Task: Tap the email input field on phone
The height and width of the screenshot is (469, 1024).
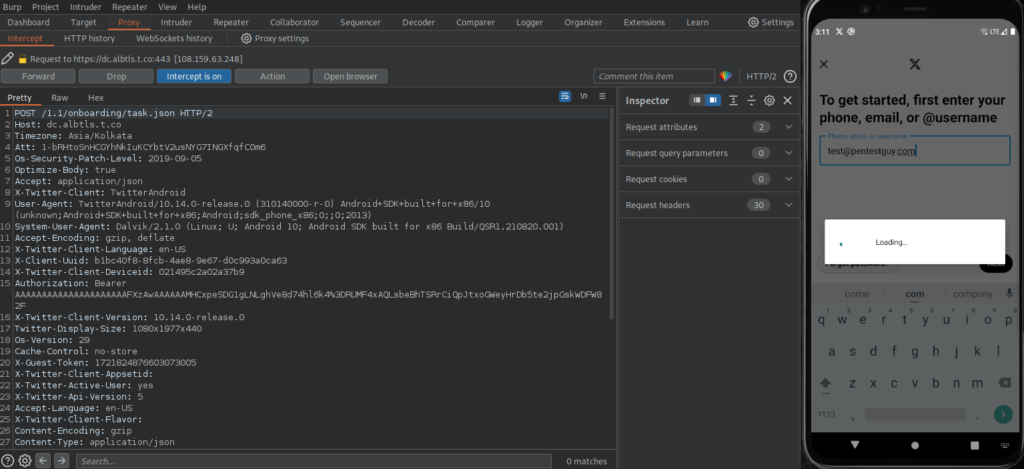Action: (915, 150)
